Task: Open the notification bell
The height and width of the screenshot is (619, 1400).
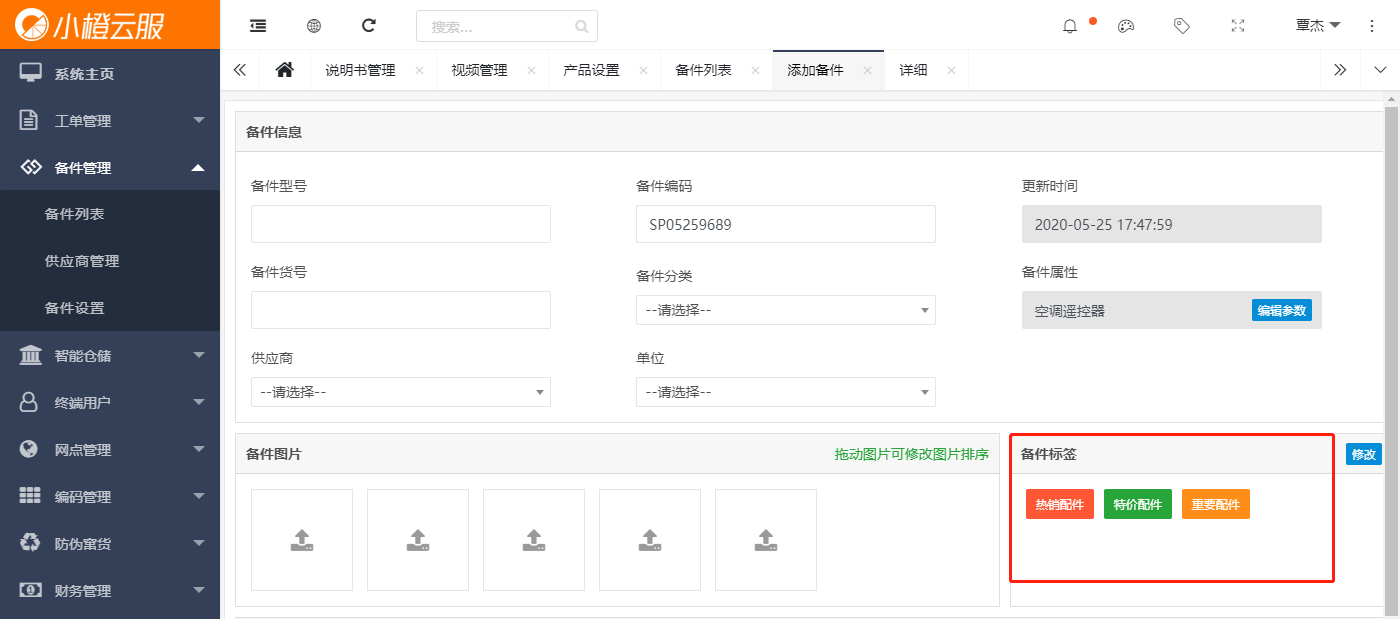Action: 1070,26
